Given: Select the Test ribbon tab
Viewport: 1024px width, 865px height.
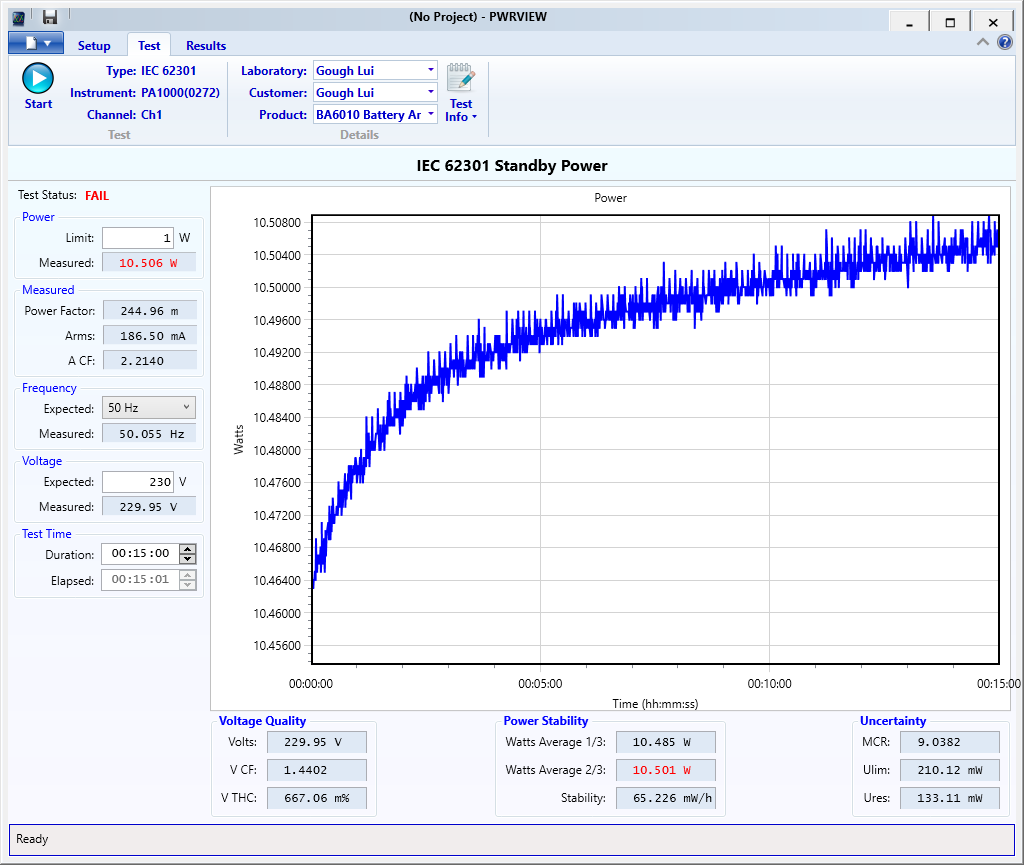Looking at the screenshot, I should point(149,46).
